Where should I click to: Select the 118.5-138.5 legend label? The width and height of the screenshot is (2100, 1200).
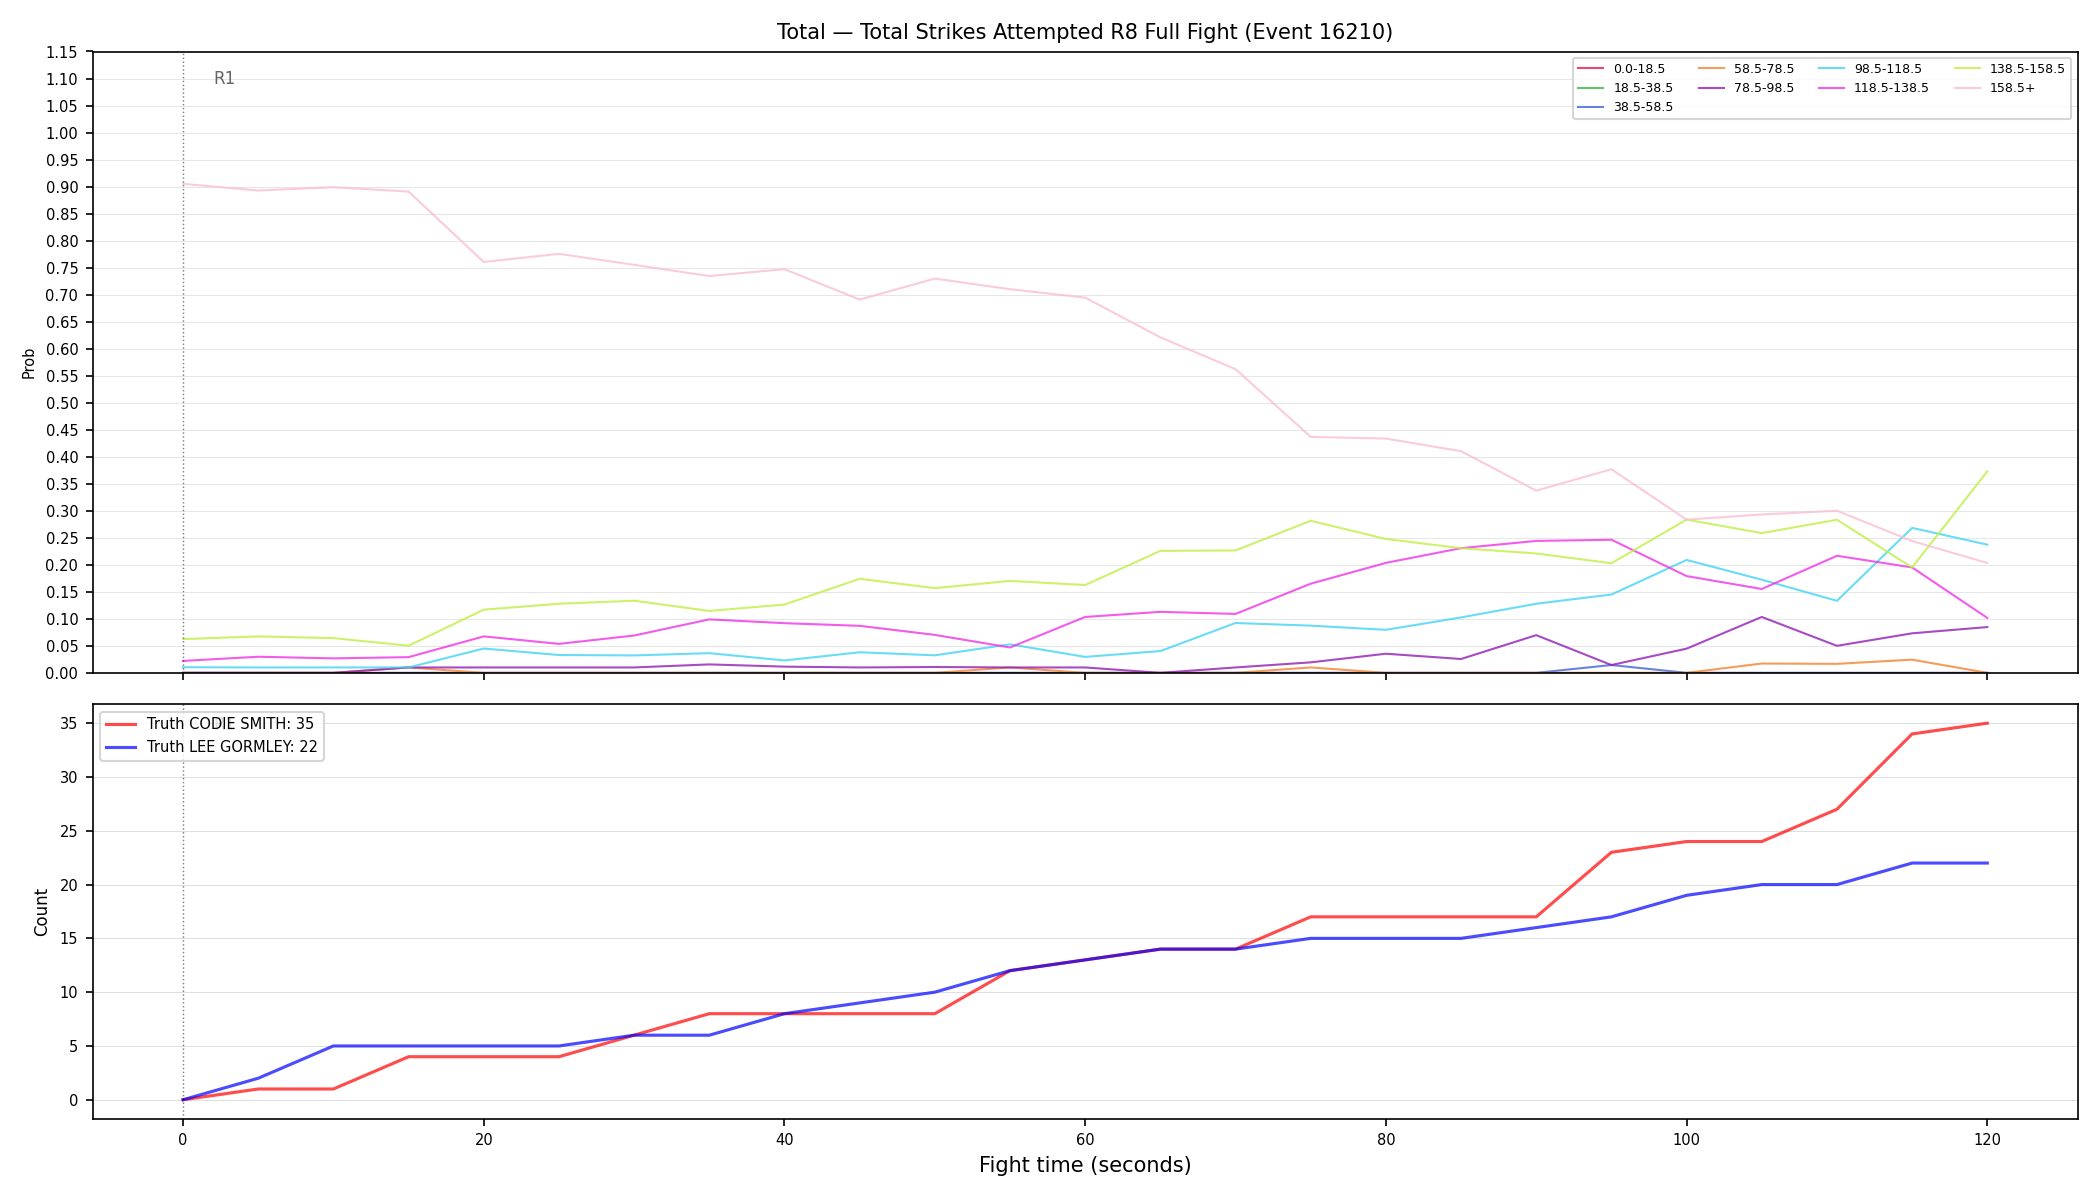pyautogui.click(x=1892, y=88)
